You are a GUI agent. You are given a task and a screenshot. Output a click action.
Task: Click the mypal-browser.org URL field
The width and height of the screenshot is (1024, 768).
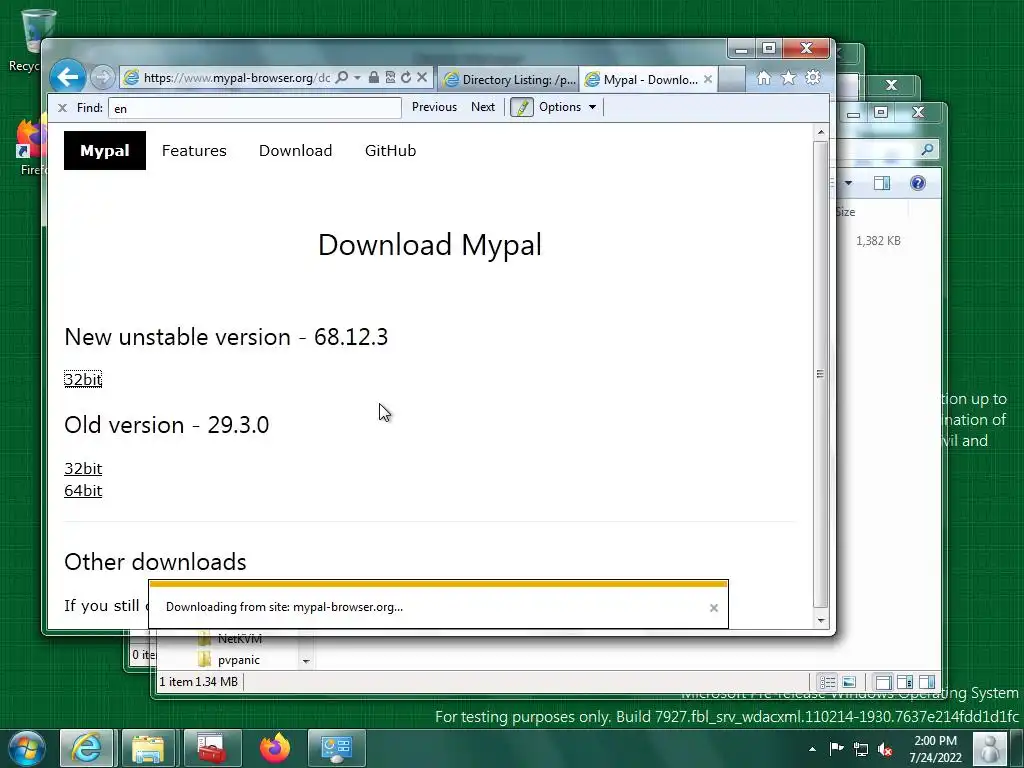point(236,78)
